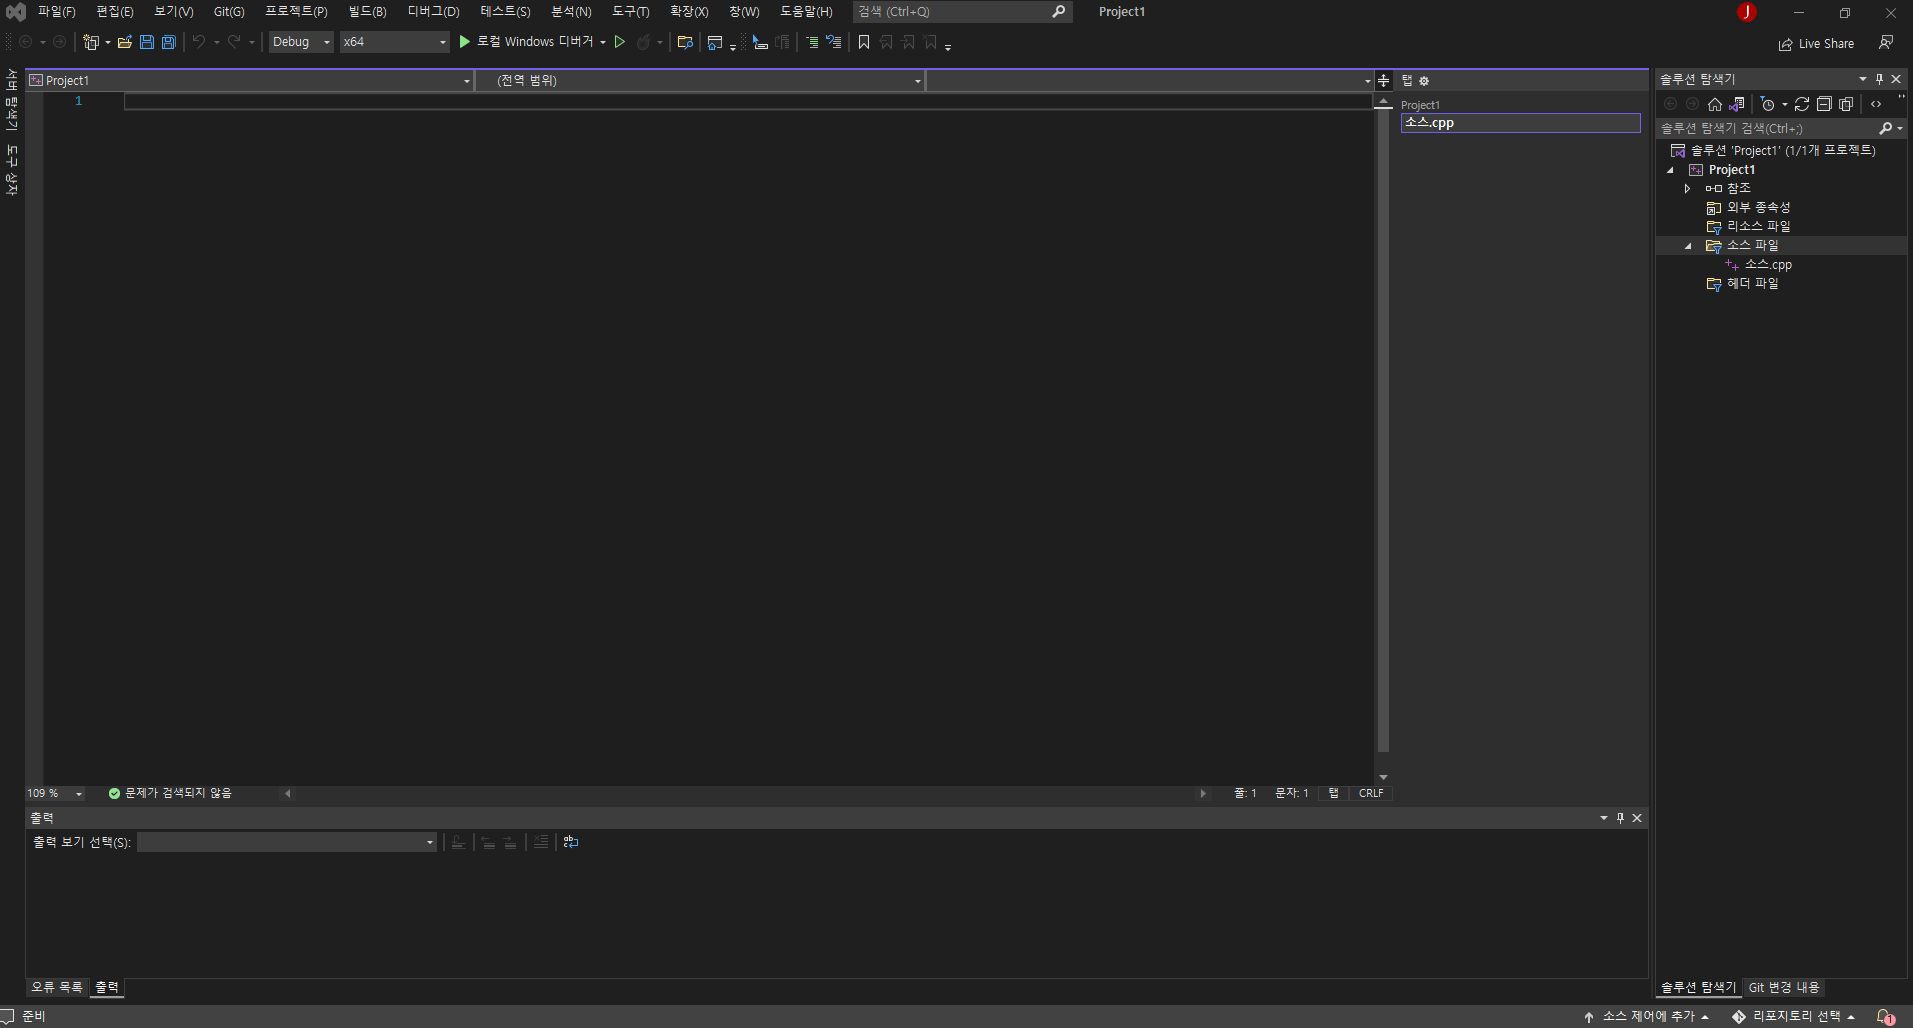Click the Redo arrow icon
1913x1028 pixels.
[x=234, y=42]
